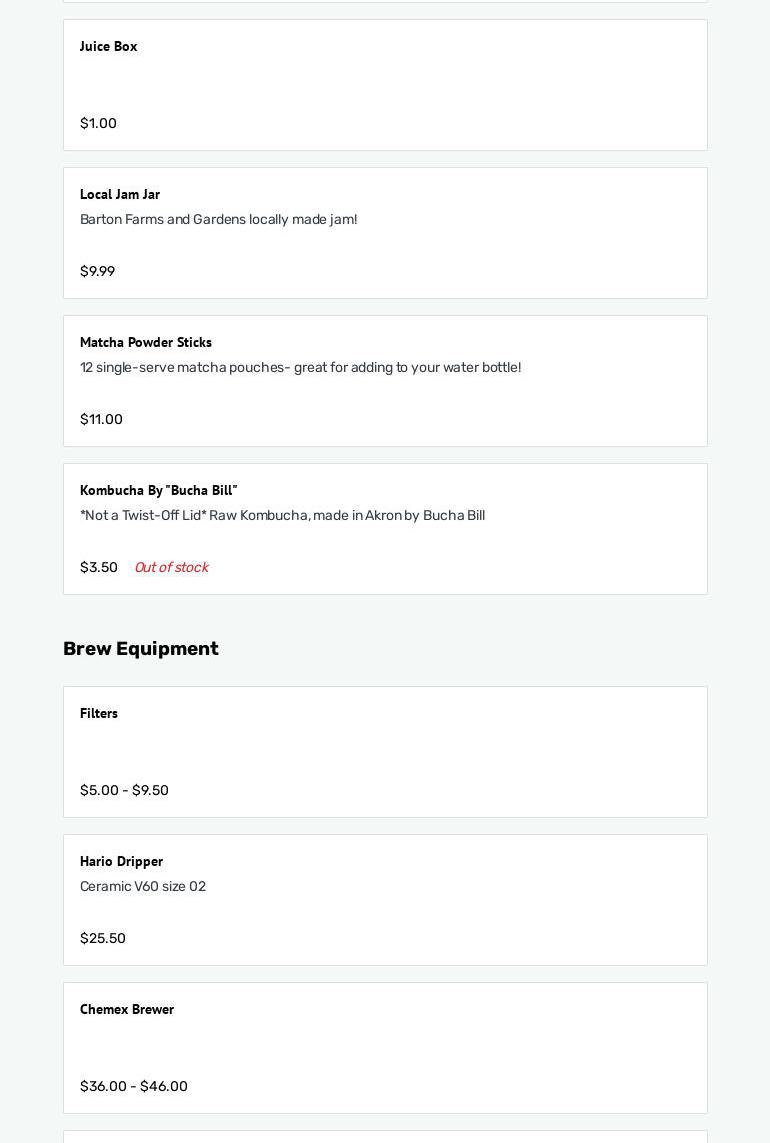Click the $25.50 dripper price
The image size is (770, 1143).
102,938
